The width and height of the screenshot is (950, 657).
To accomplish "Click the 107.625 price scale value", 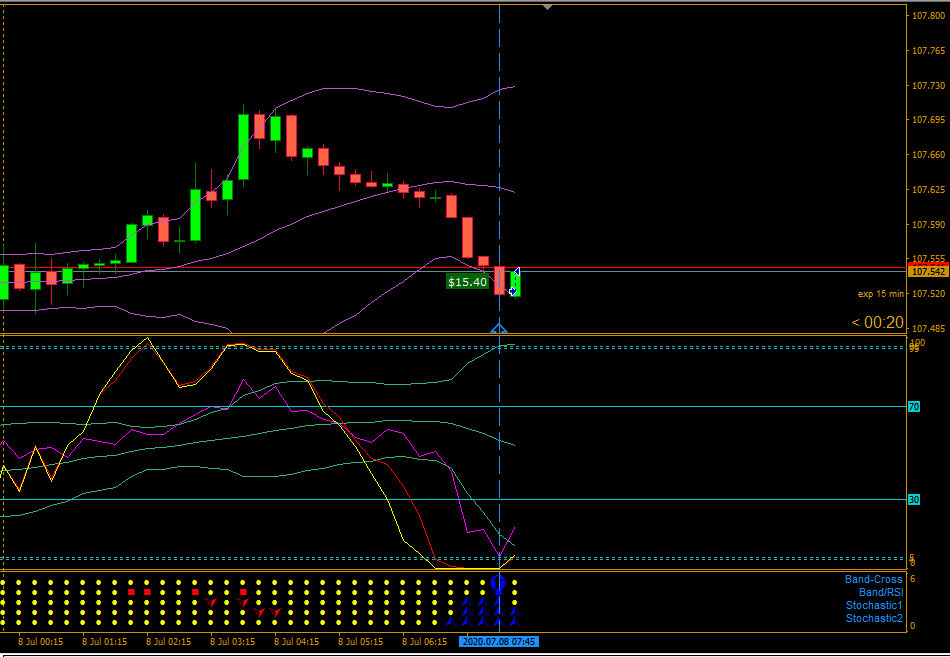I will 929,190.
